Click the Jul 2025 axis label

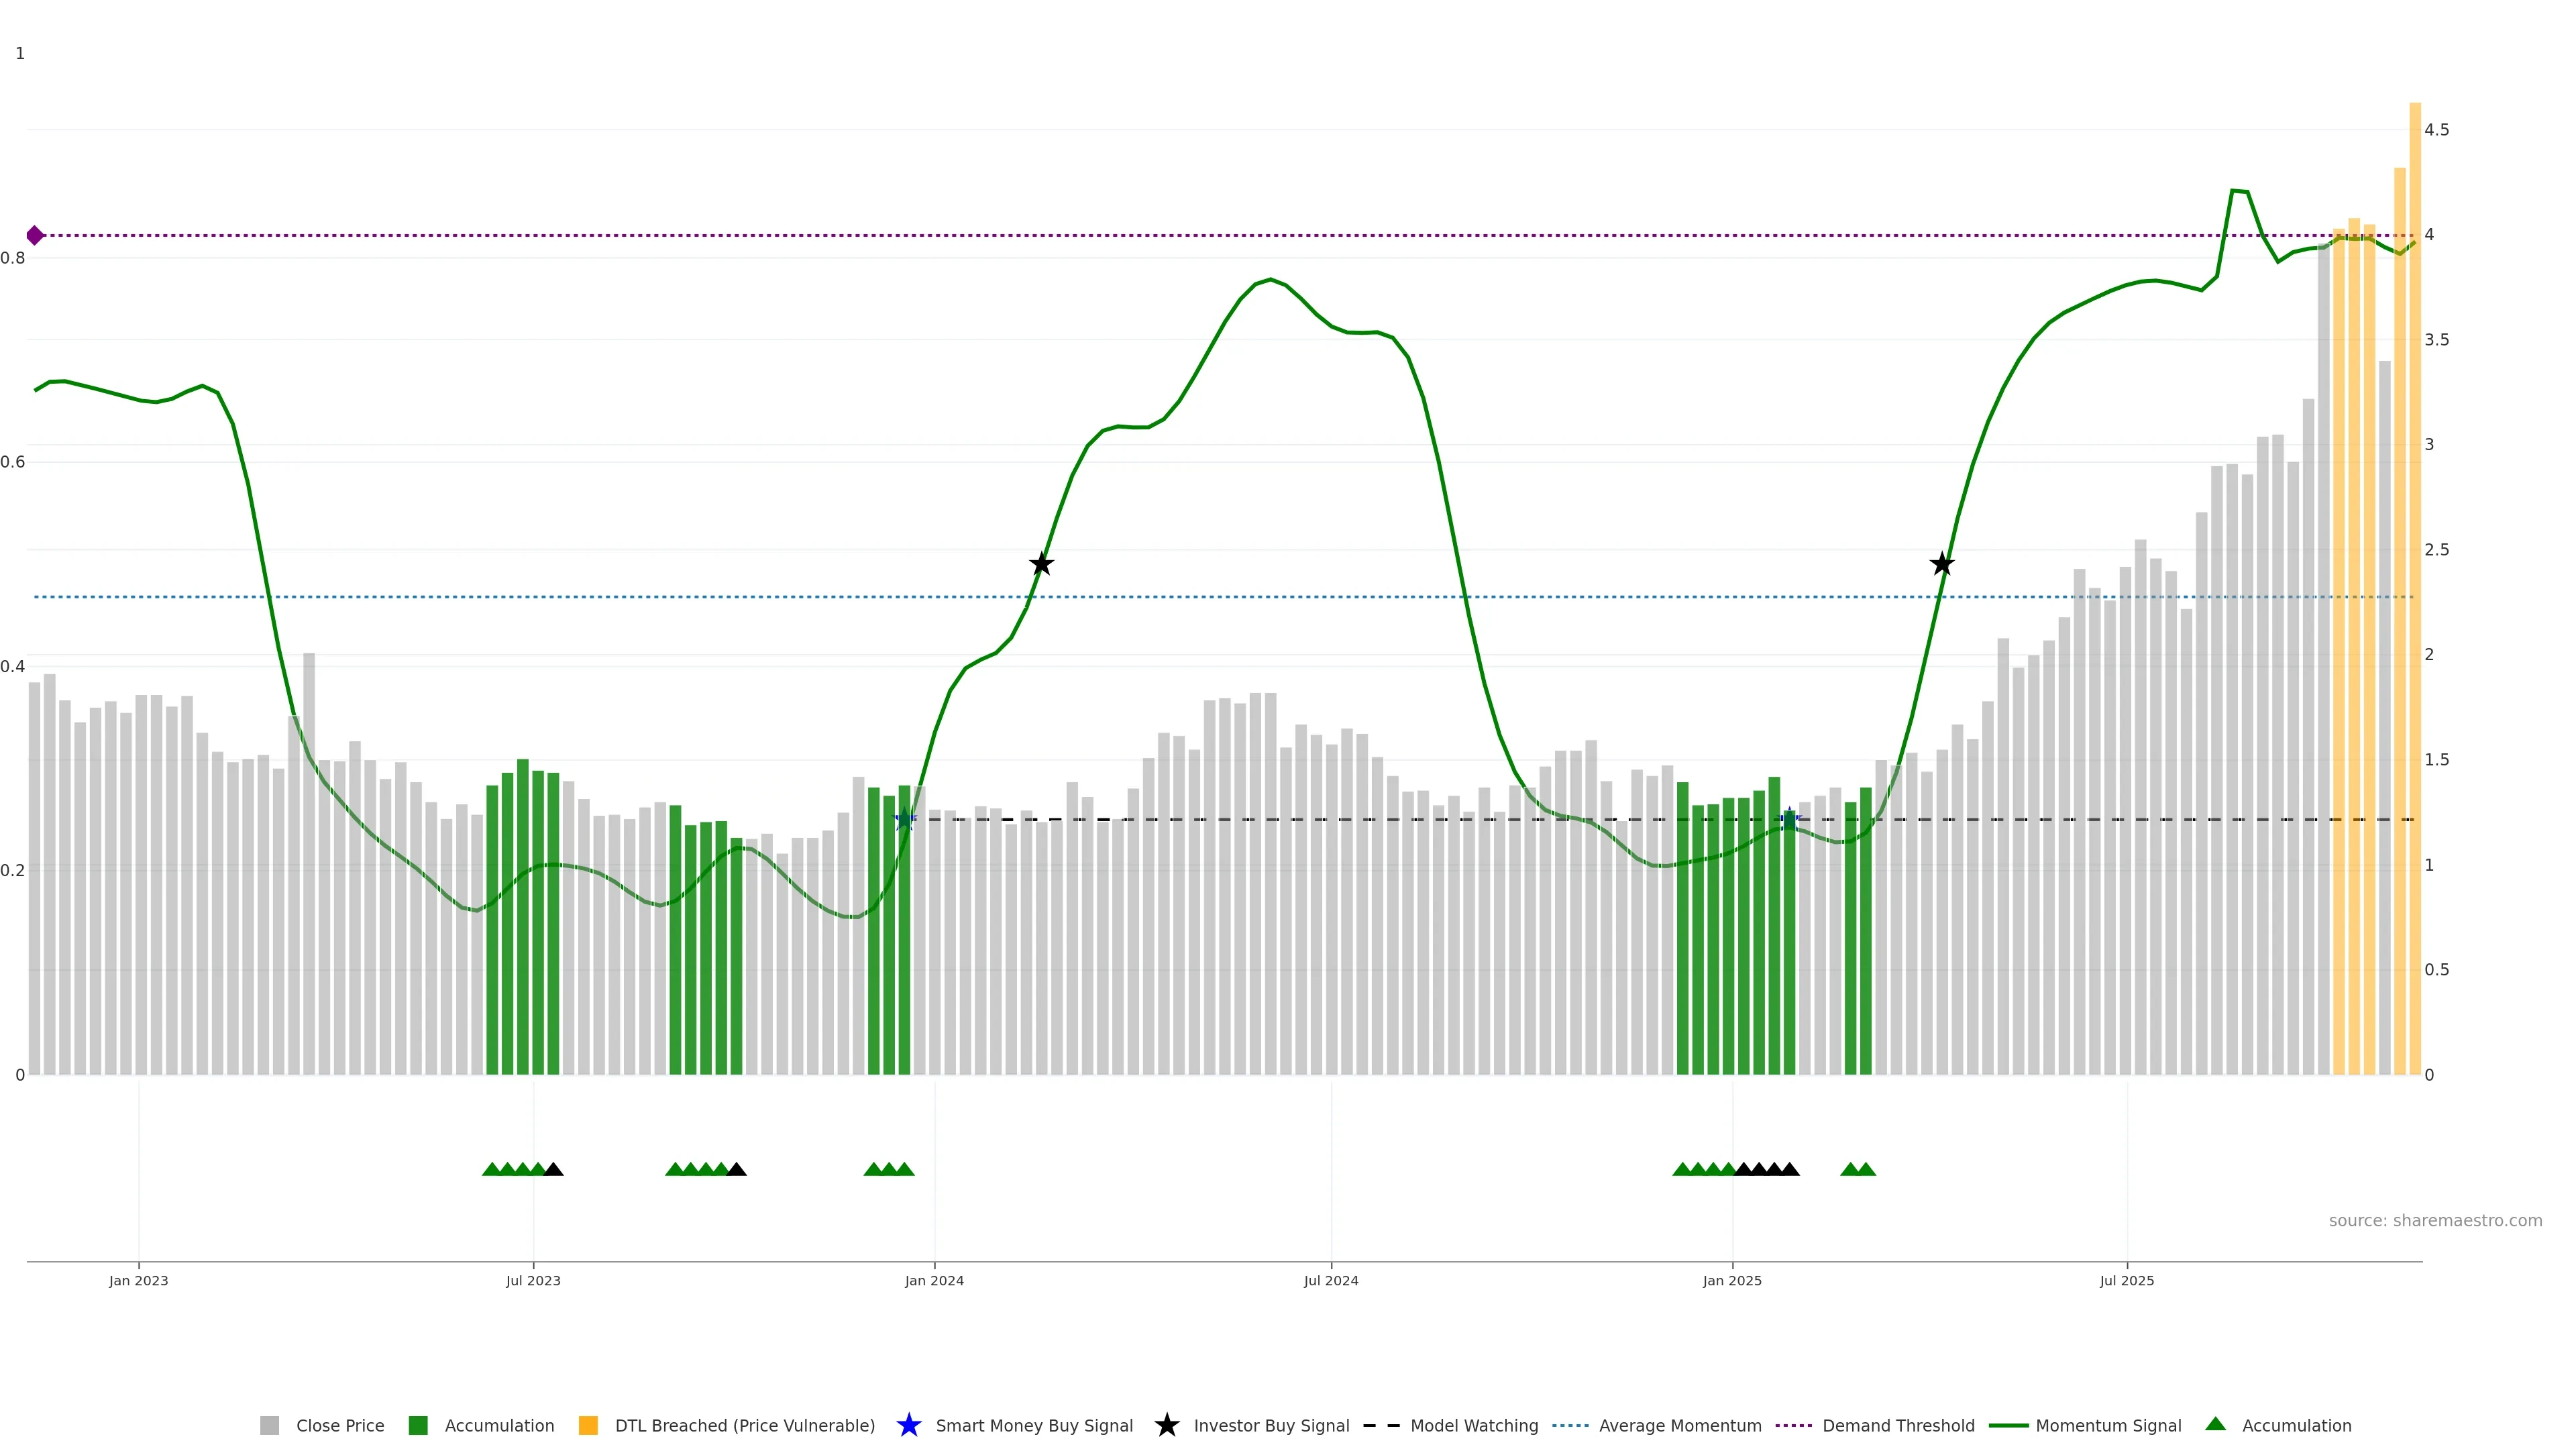click(2126, 1281)
